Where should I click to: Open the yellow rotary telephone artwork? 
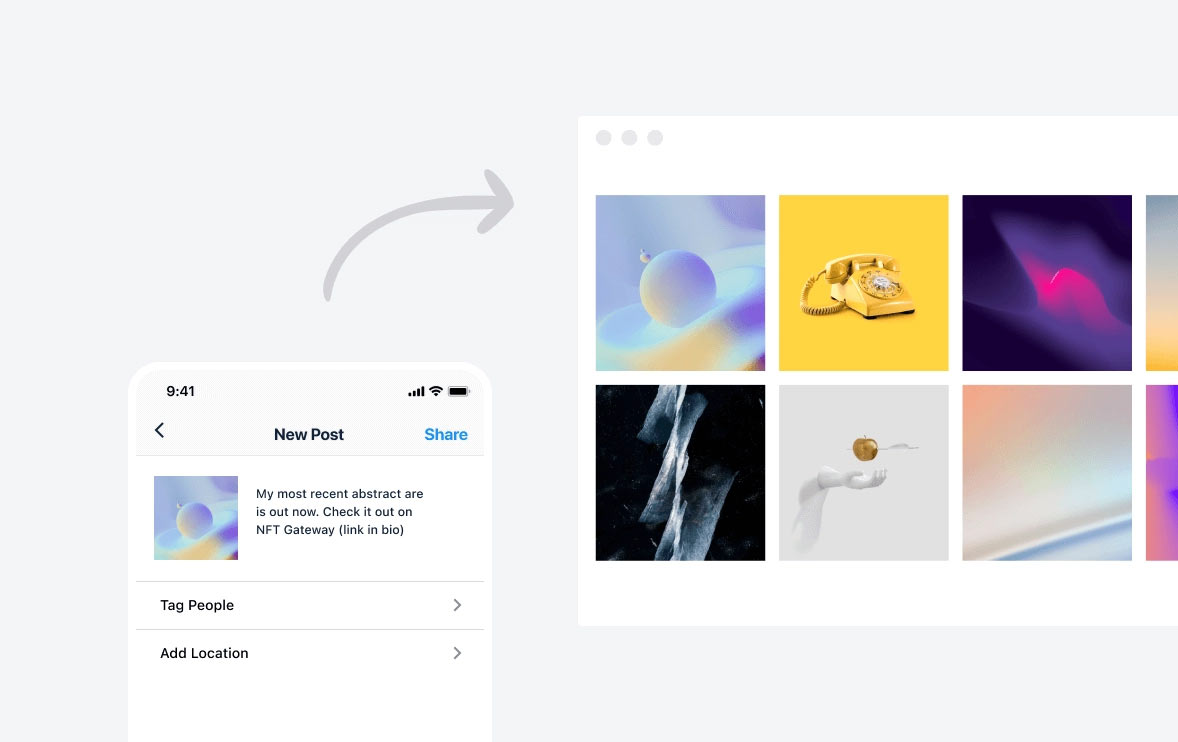(863, 282)
